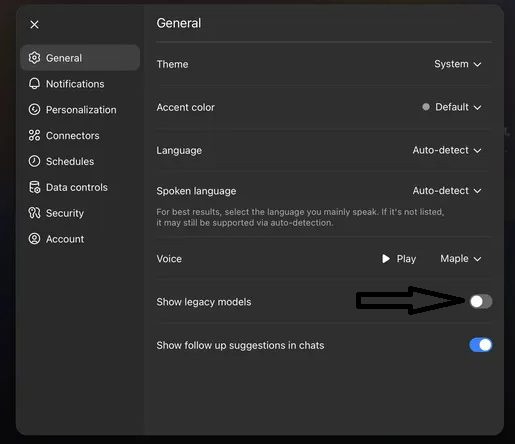
Task: Click the General gear icon in sidebar
Action: click(34, 58)
